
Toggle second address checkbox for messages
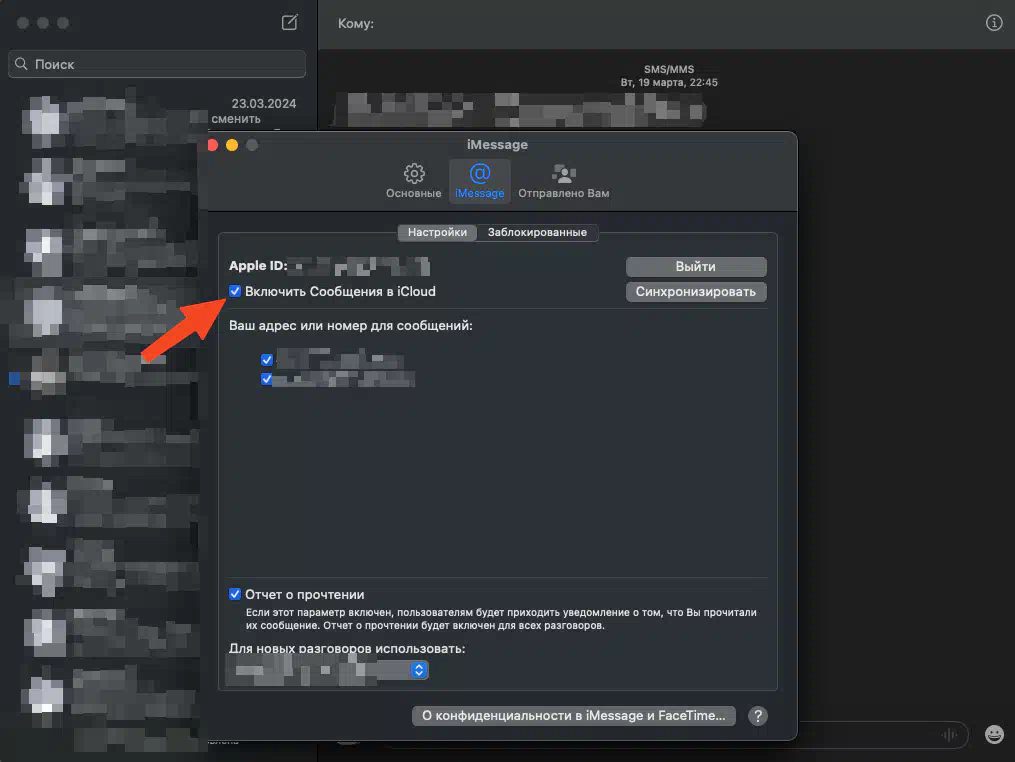point(267,379)
